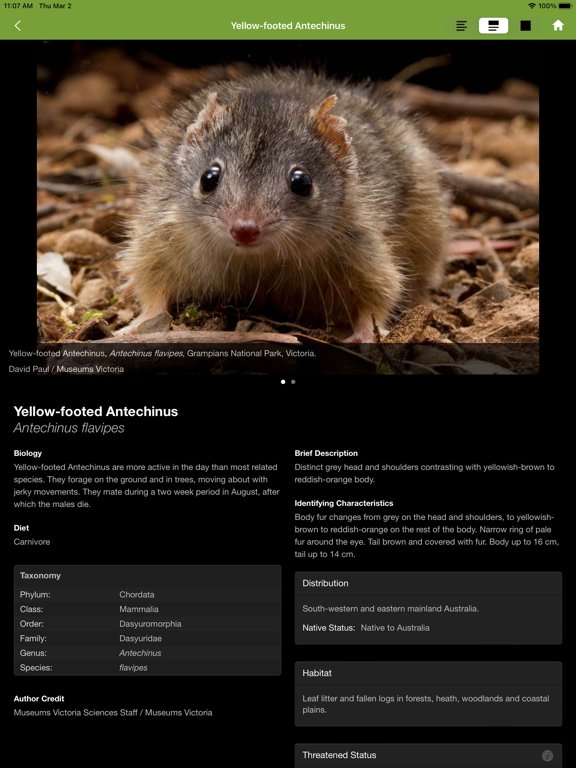Select the Family value Dasyuridae
The height and width of the screenshot is (768, 576).
click(x=140, y=638)
